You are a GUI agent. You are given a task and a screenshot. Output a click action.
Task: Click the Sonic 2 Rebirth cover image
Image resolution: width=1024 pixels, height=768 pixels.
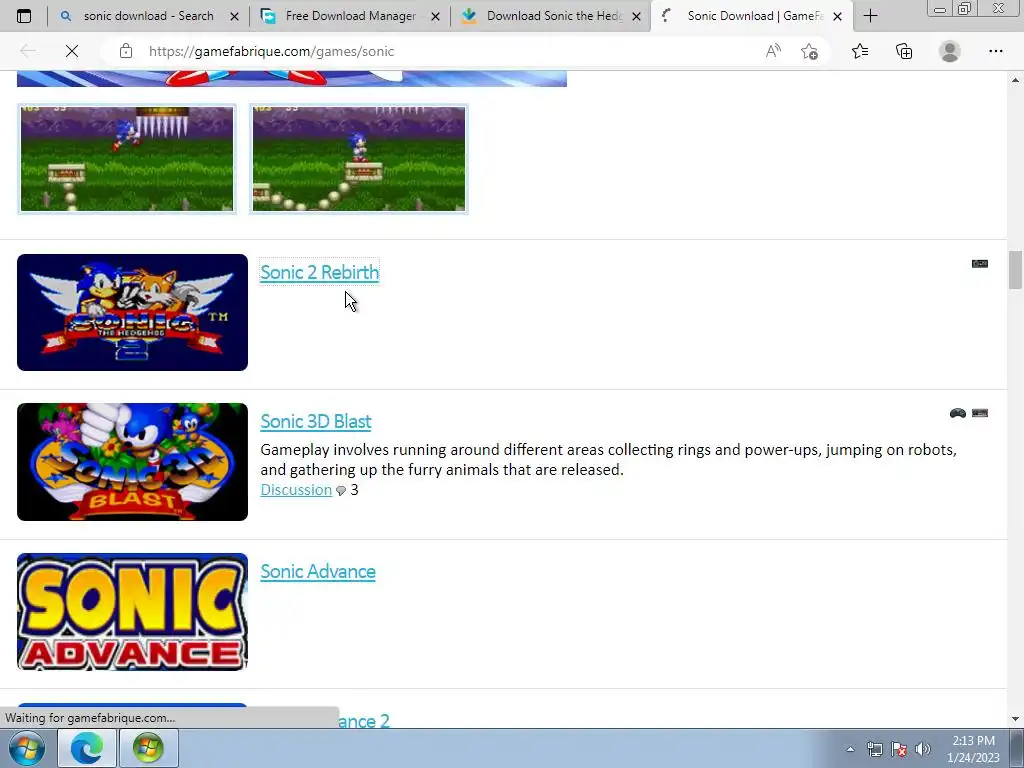[x=133, y=312]
